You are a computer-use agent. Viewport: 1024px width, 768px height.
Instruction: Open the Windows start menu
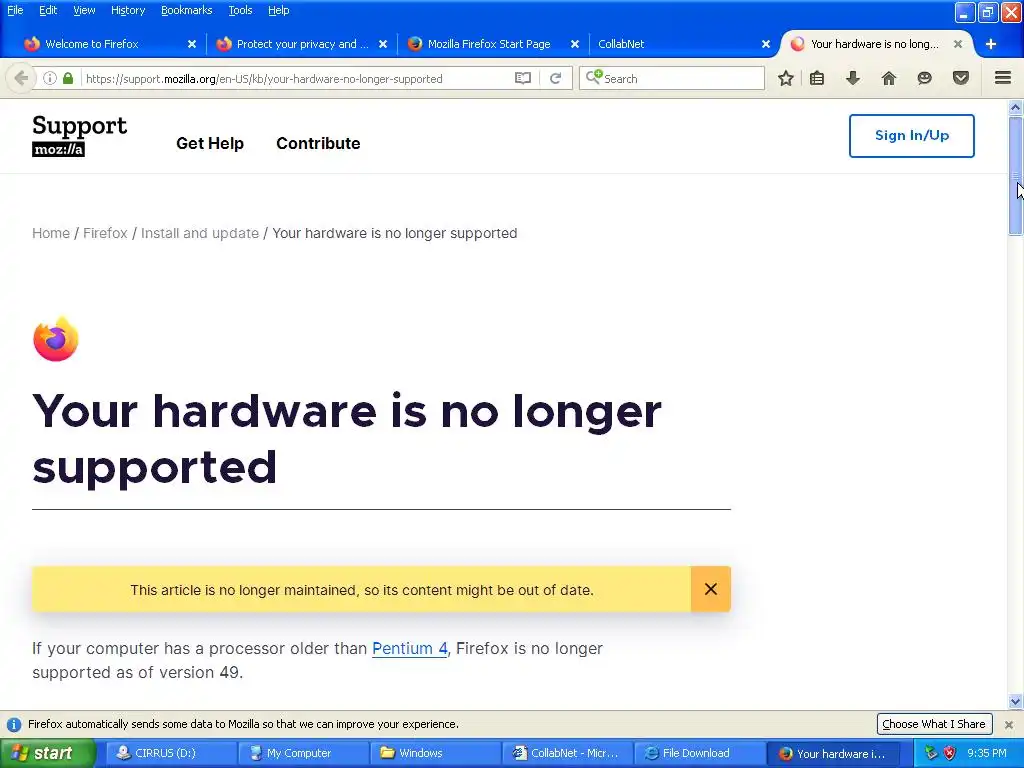pyautogui.click(x=48, y=753)
